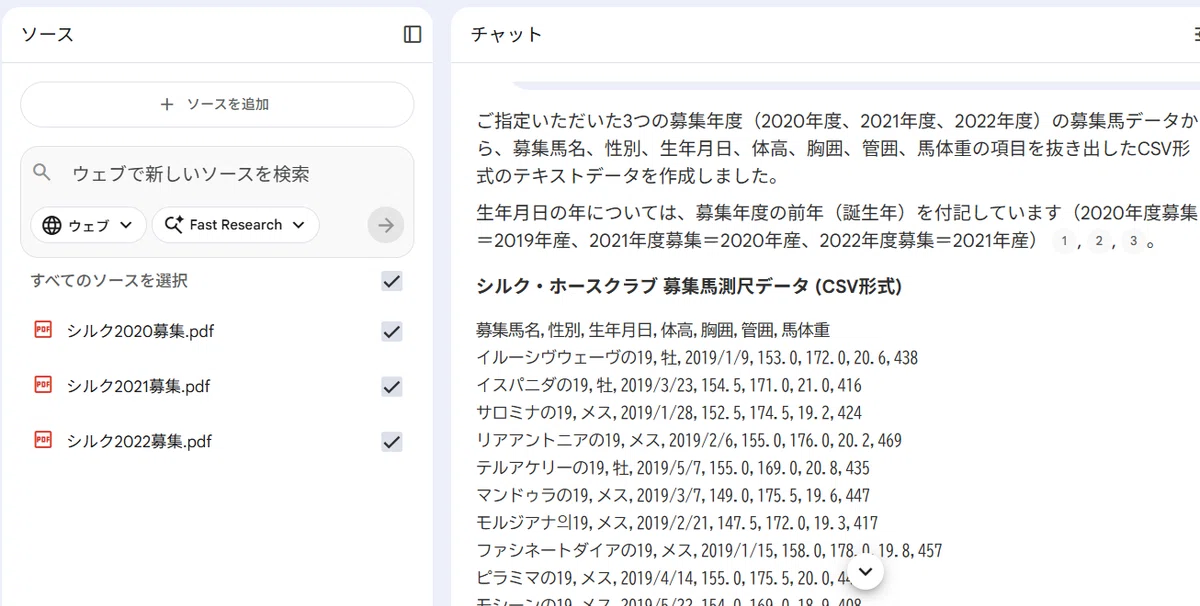Click the arrow submit button in search box
The width and height of the screenshot is (1200, 606).
pos(385,225)
